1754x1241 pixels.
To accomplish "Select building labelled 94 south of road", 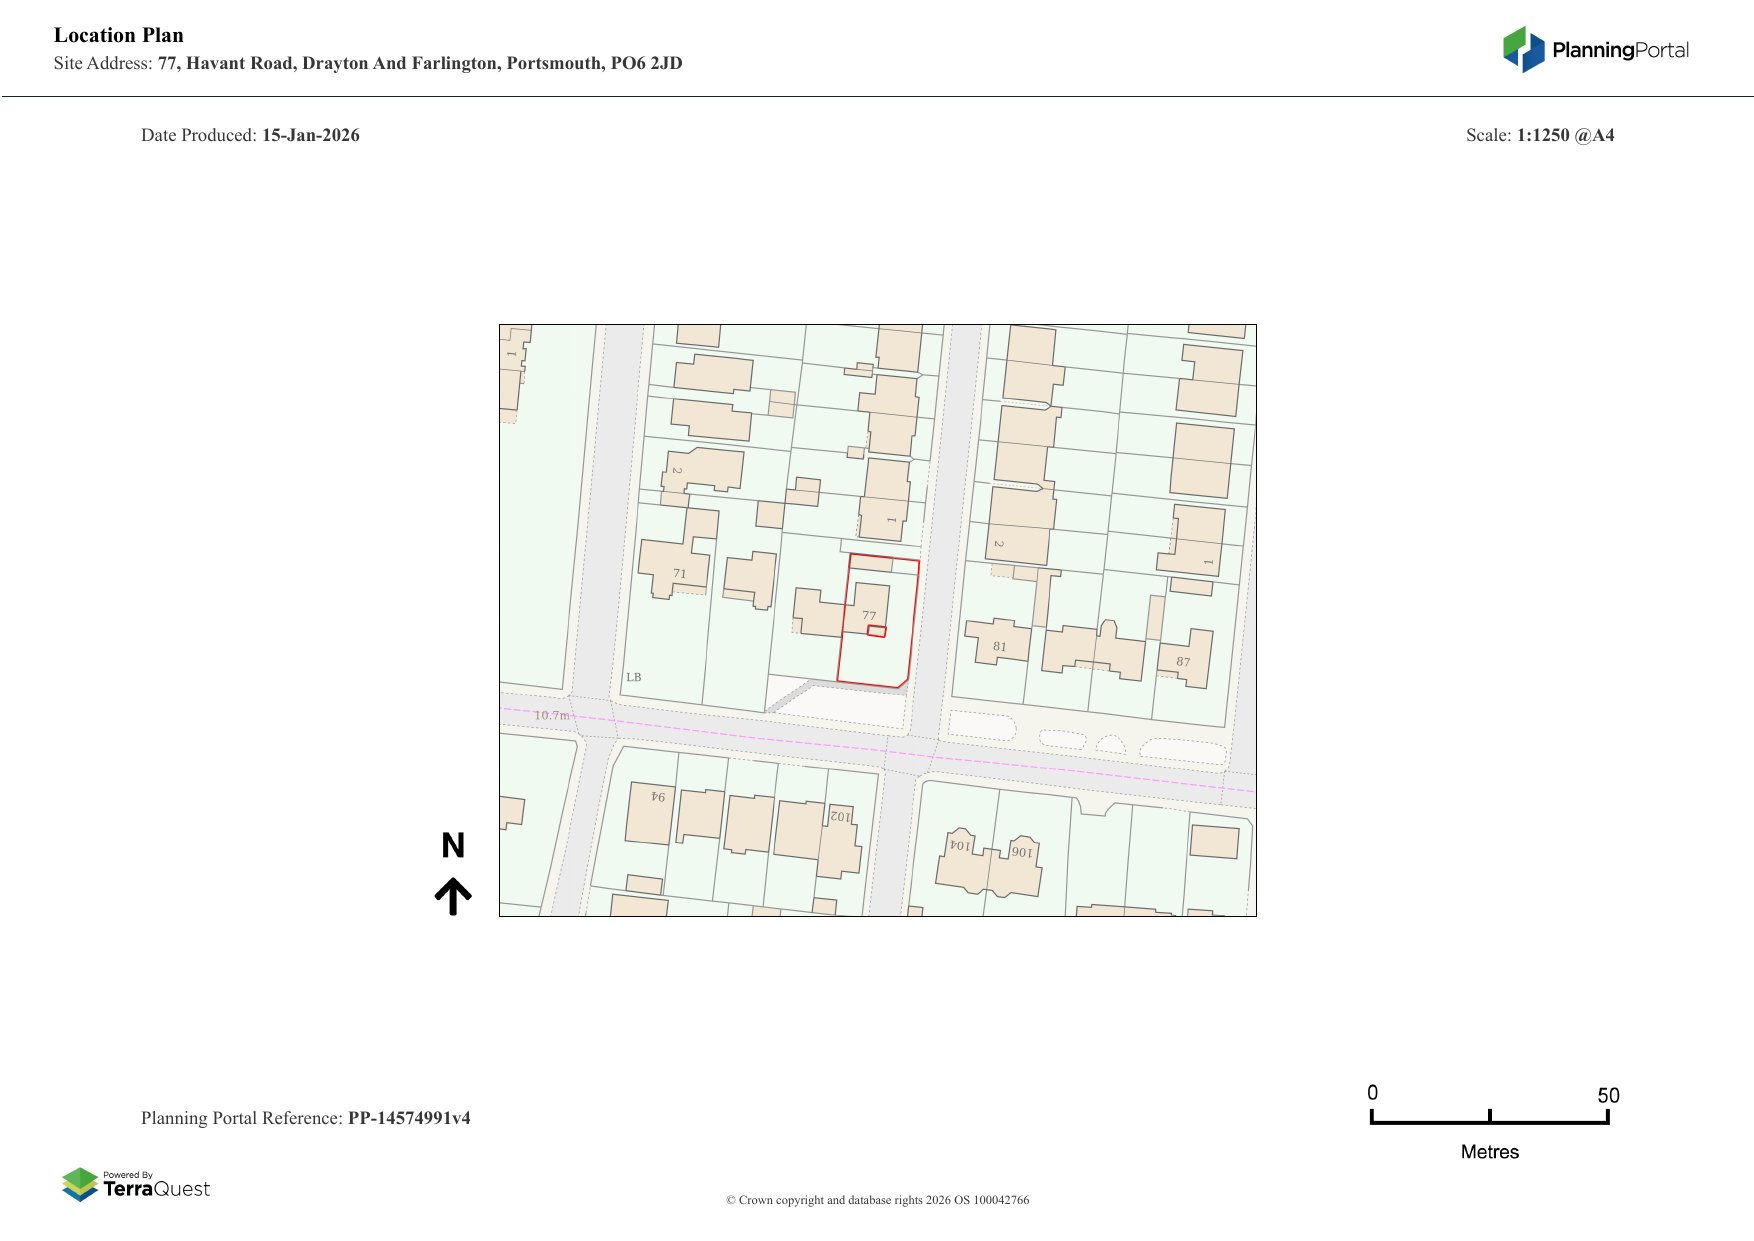I will pos(656,798).
